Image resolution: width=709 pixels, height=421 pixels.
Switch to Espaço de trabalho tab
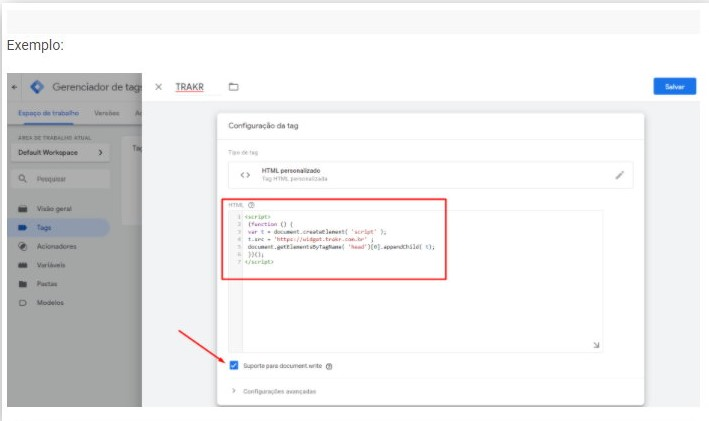48,113
